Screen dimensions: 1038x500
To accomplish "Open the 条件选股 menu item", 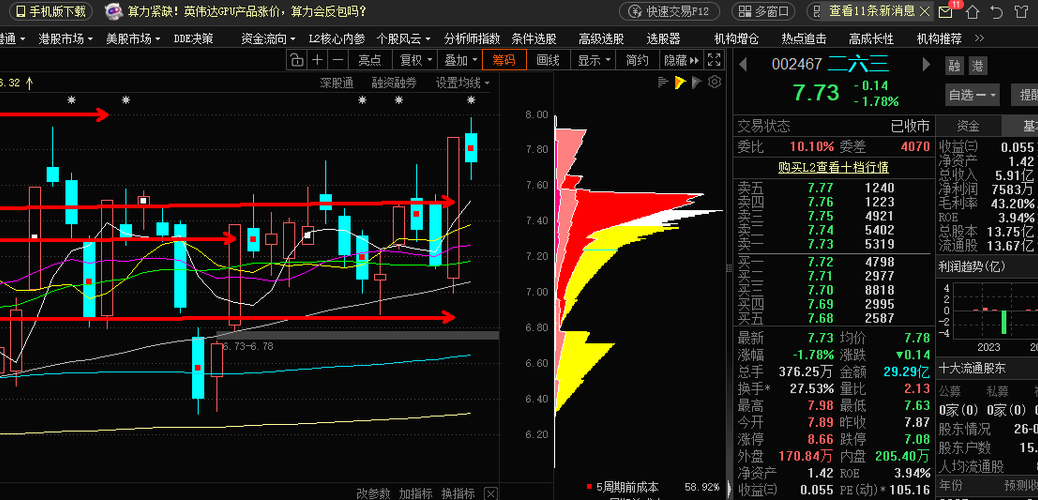I will [534, 38].
